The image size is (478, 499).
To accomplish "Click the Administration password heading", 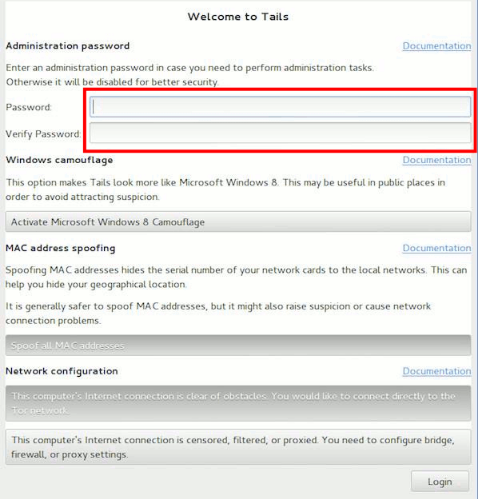I will (68, 46).
